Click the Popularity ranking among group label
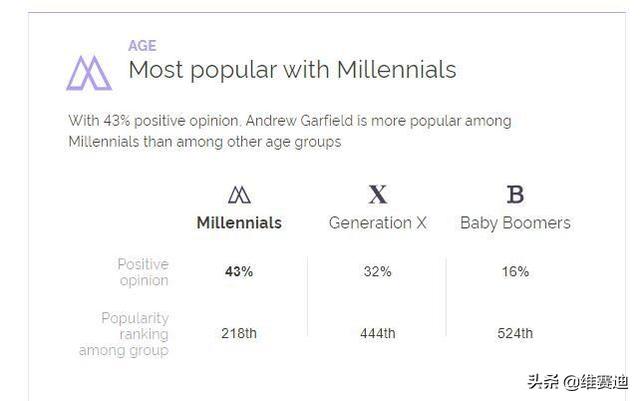This screenshot has height=401, width=640. [x=124, y=334]
